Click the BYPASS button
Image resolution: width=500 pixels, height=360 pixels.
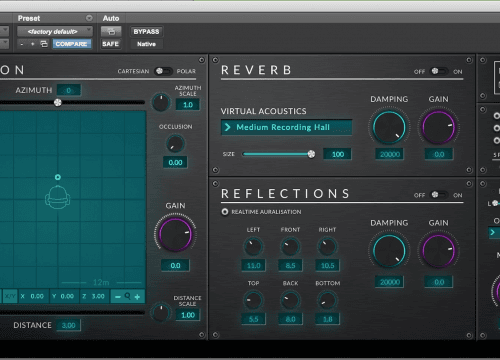146,32
